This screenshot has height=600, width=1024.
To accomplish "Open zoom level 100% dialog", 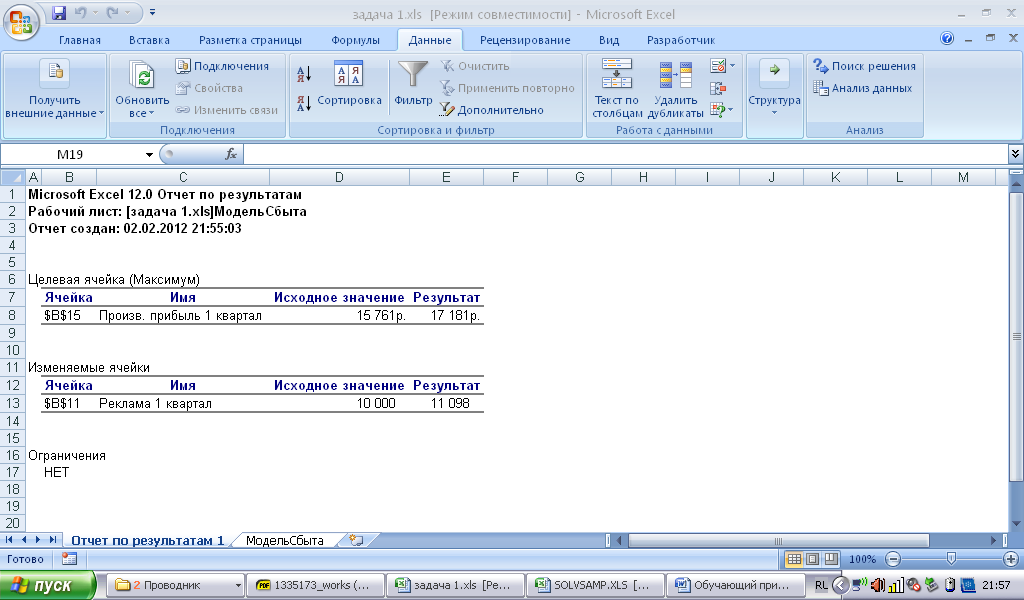I will pyautogui.click(x=862, y=559).
